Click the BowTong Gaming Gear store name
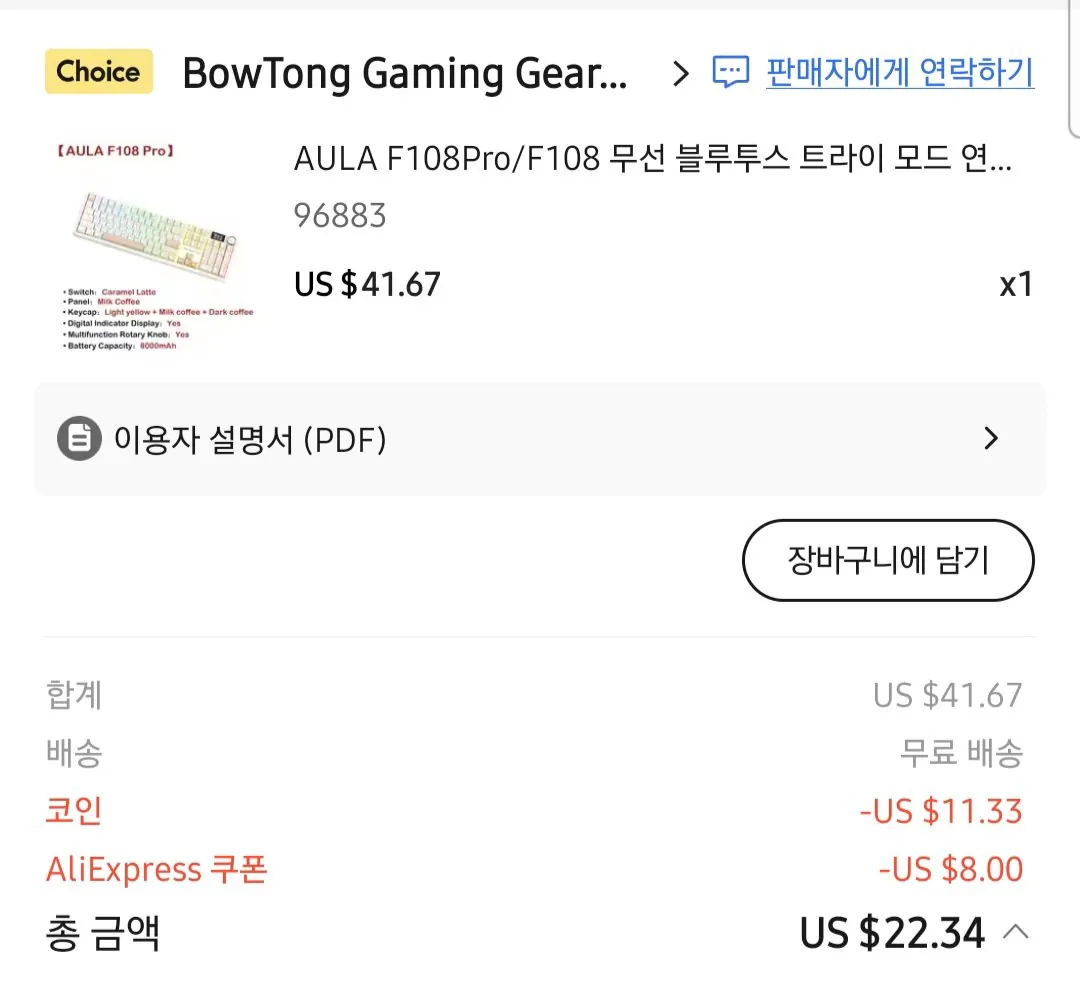Image resolution: width=1080 pixels, height=990 pixels. coord(404,72)
